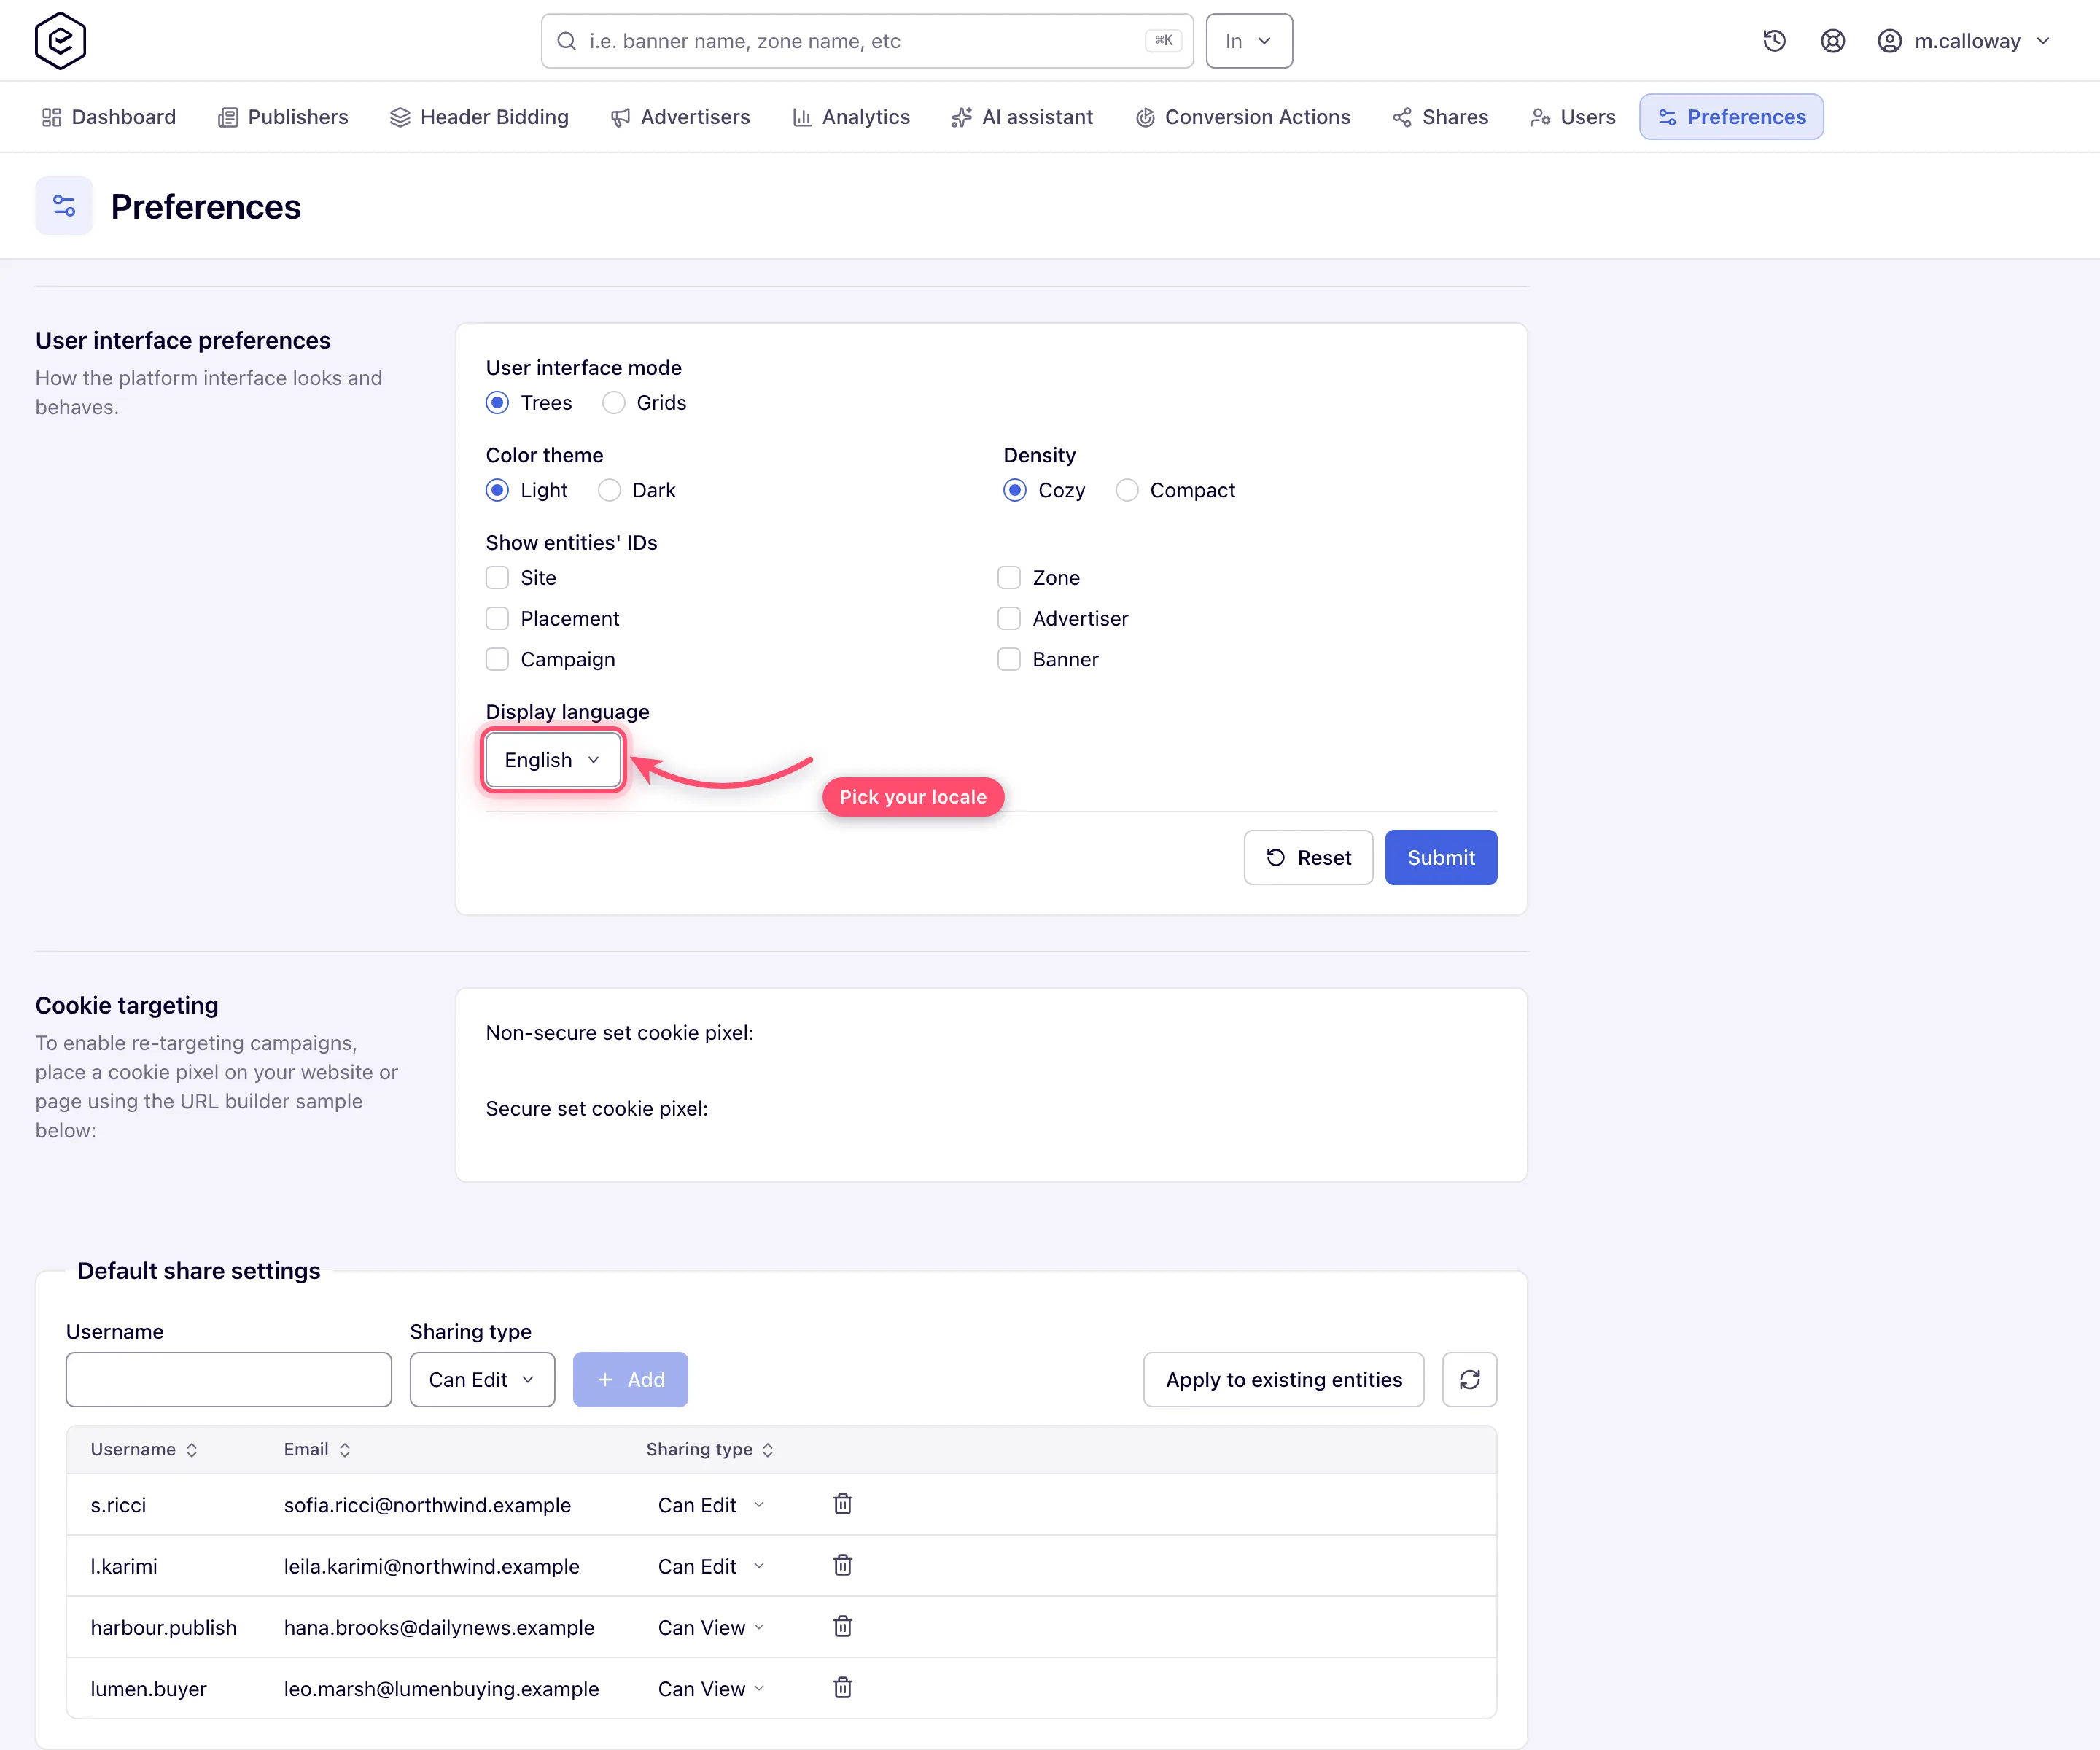Check the Banner IDs checkbox
The image size is (2100, 1750).
[x=1009, y=660]
